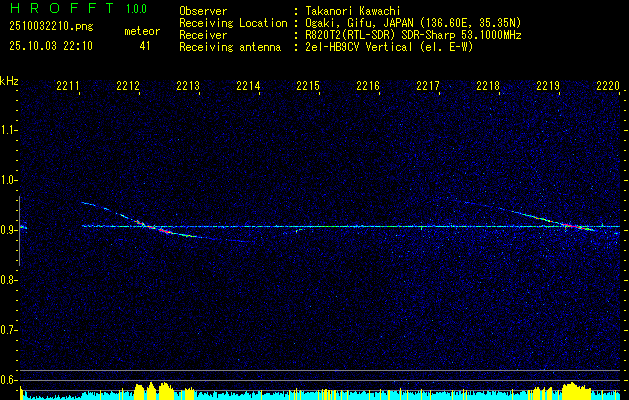Click the 2el-HB9CV antenna description
The width and height of the screenshot is (629, 400).
coord(389,47)
